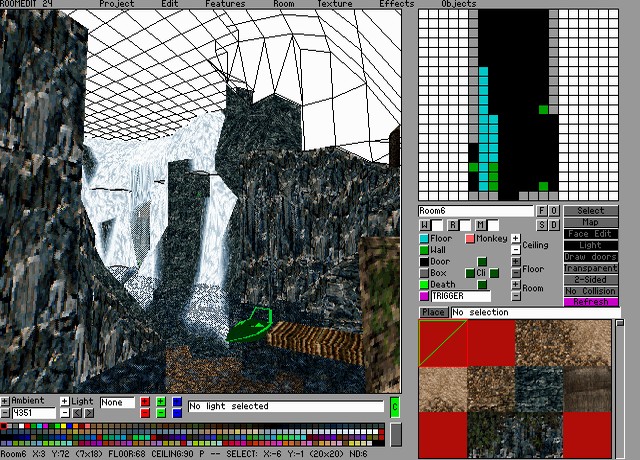This screenshot has width=640, height=460.
Task: Toggle the 2-Sided option
Action: 591,279
